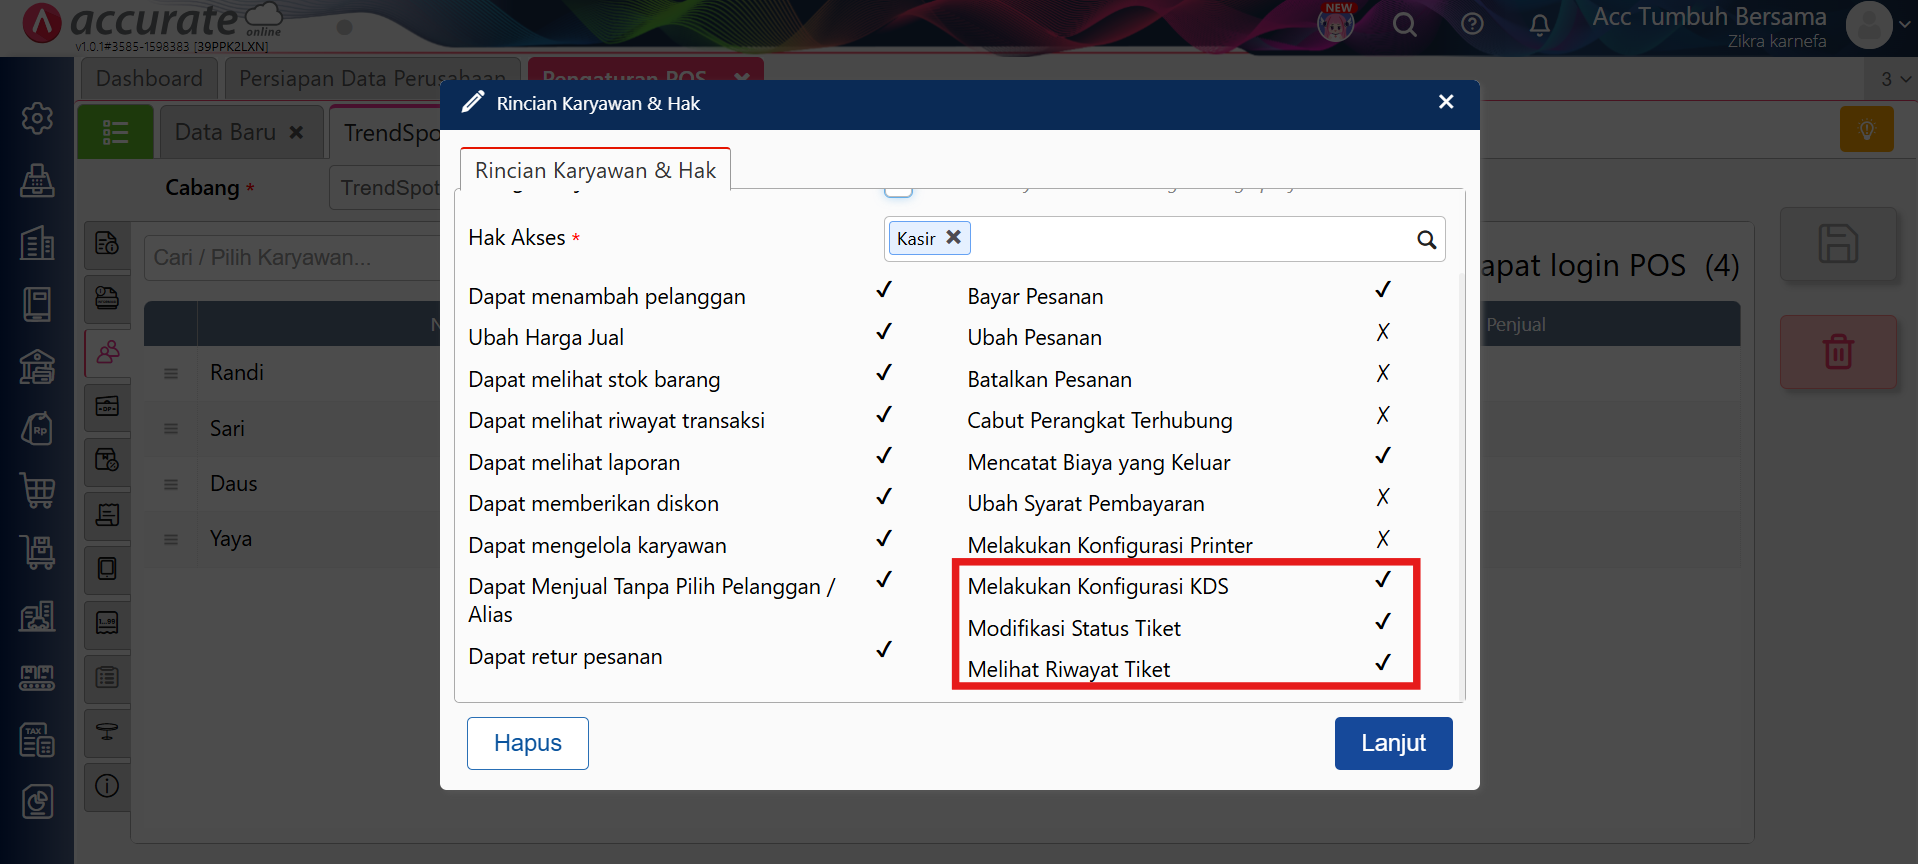Toggle the Ubah Pesanan permission mark
This screenshot has width=1918, height=864.
pos(1382,332)
